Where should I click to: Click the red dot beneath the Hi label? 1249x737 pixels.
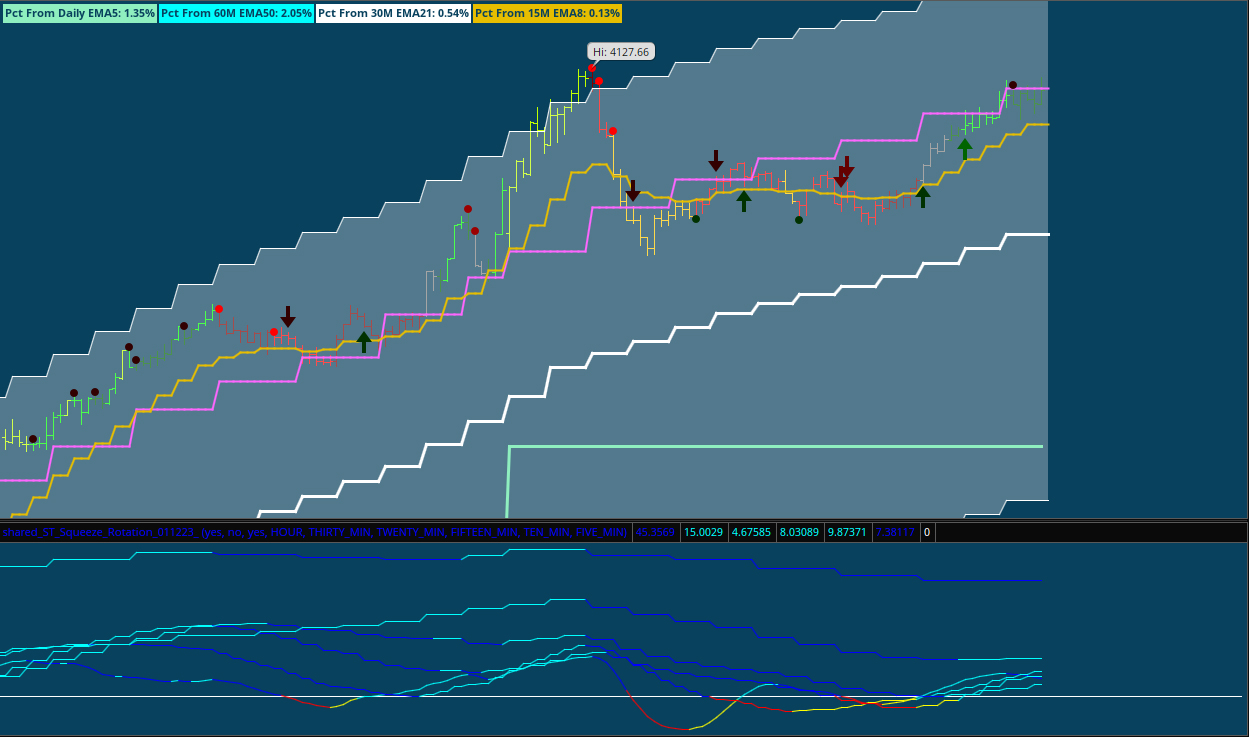point(592,69)
